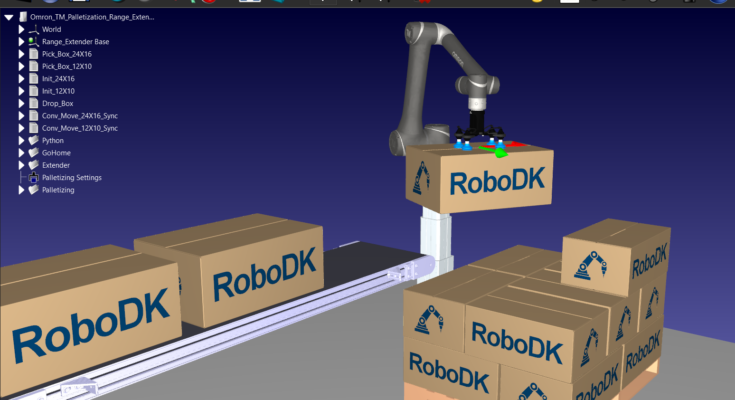The image size is (735, 400).
Task: Expand the Palletizing folder at tree bottom
Action: [x=21, y=189]
